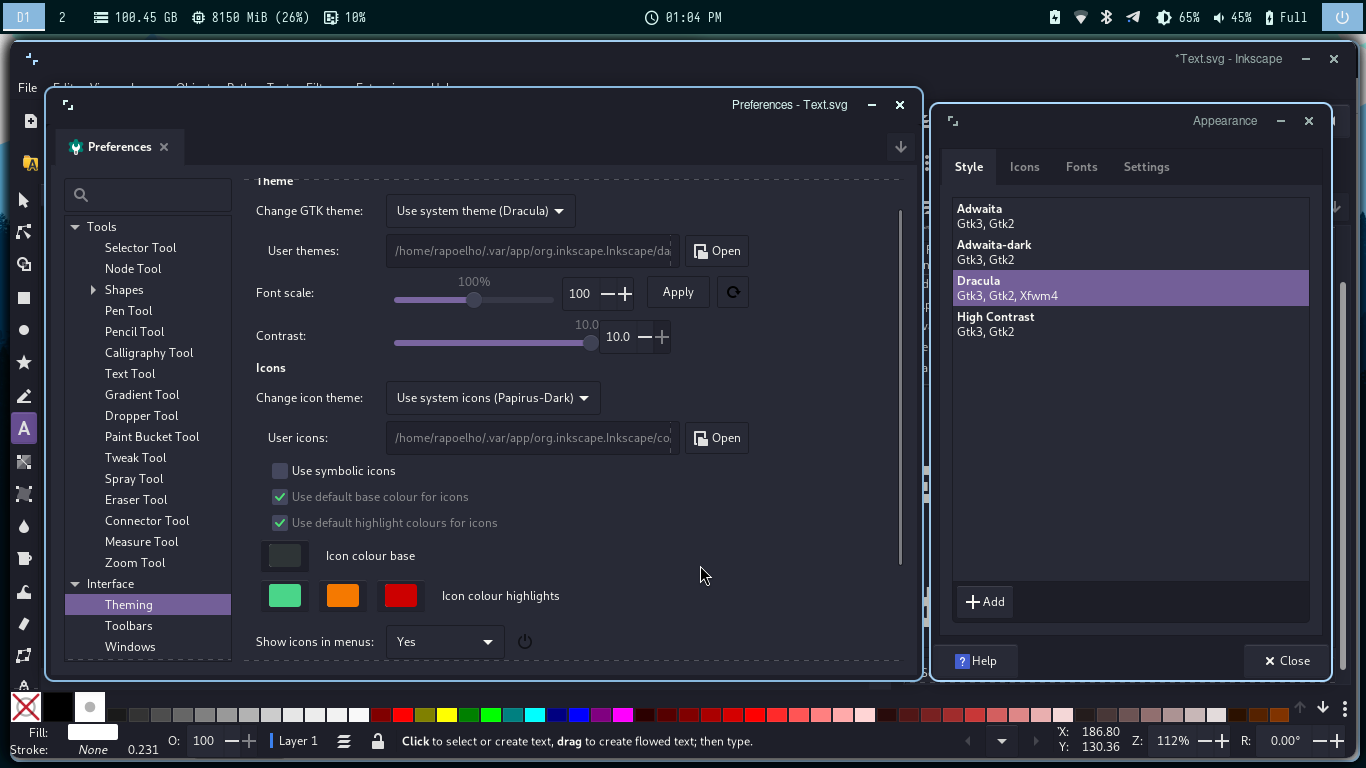This screenshot has width=1366, height=768.
Task: Pick the Rectangle shape tool
Action: pyautogui.click(x=24, y=298)
